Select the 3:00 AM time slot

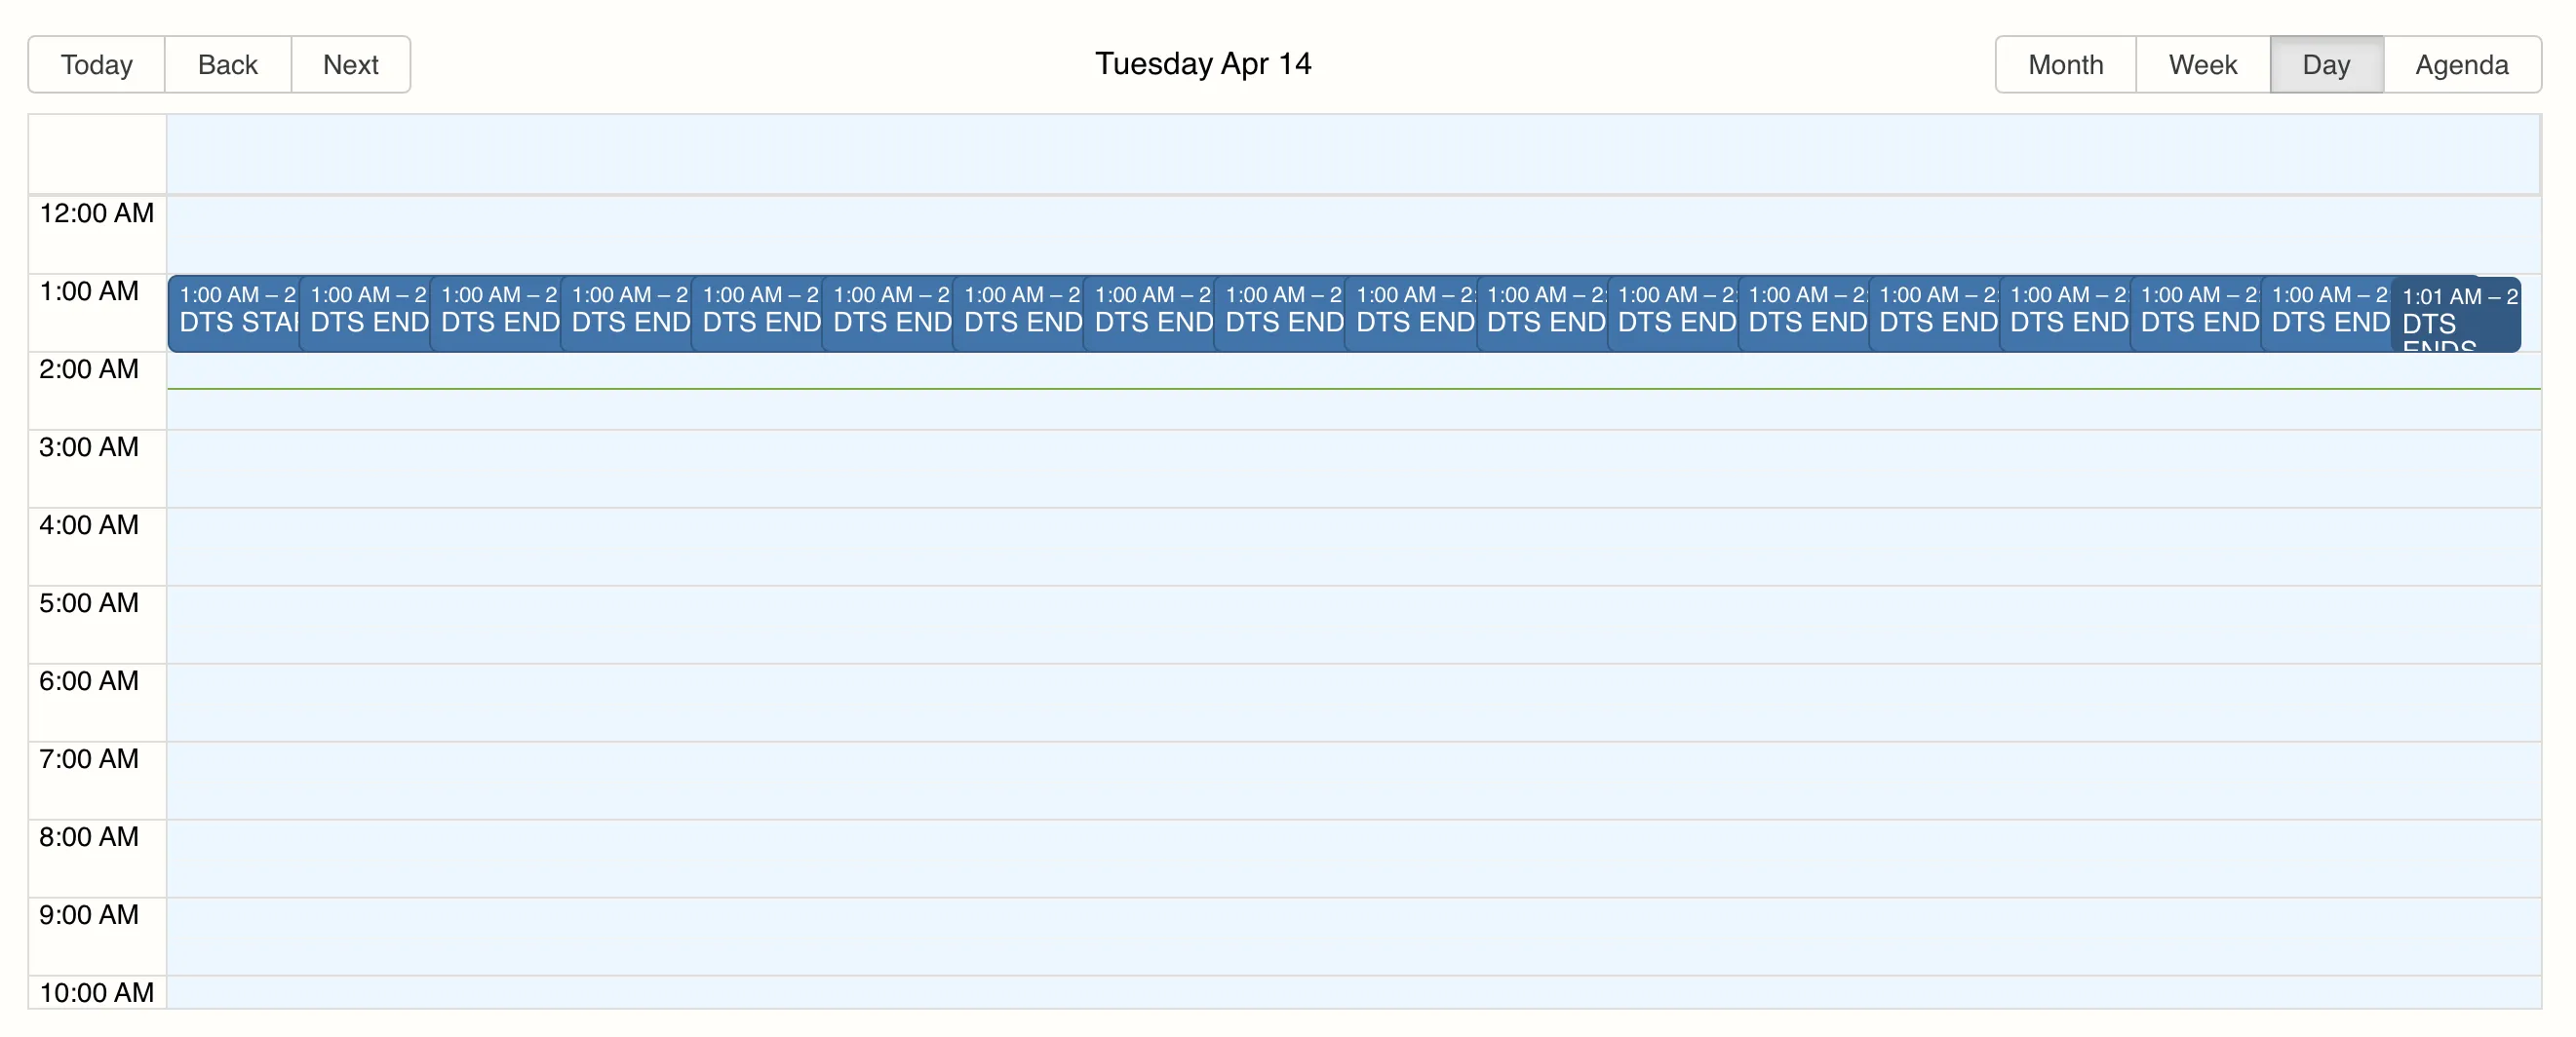click(x=1353, y=469)
